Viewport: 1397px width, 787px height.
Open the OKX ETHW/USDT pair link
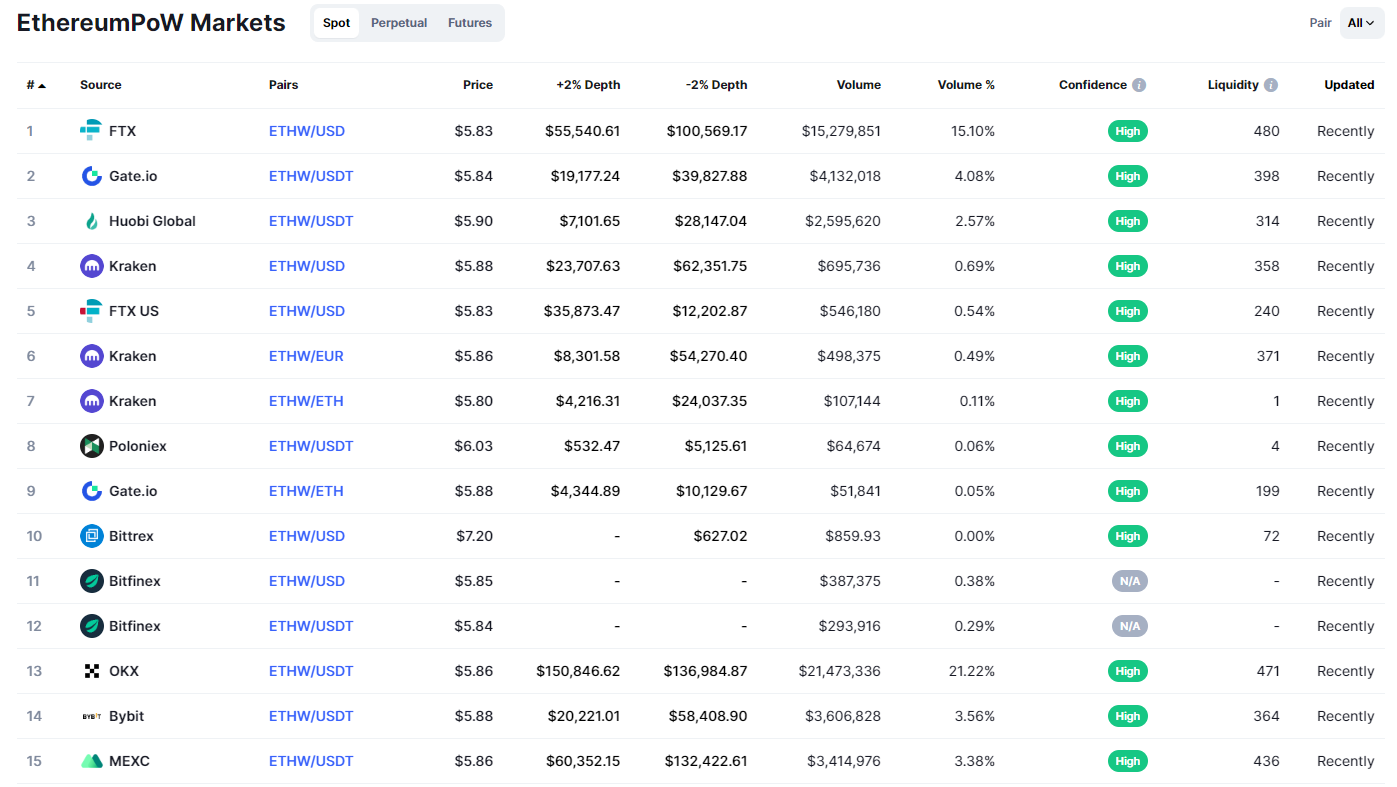311,671
